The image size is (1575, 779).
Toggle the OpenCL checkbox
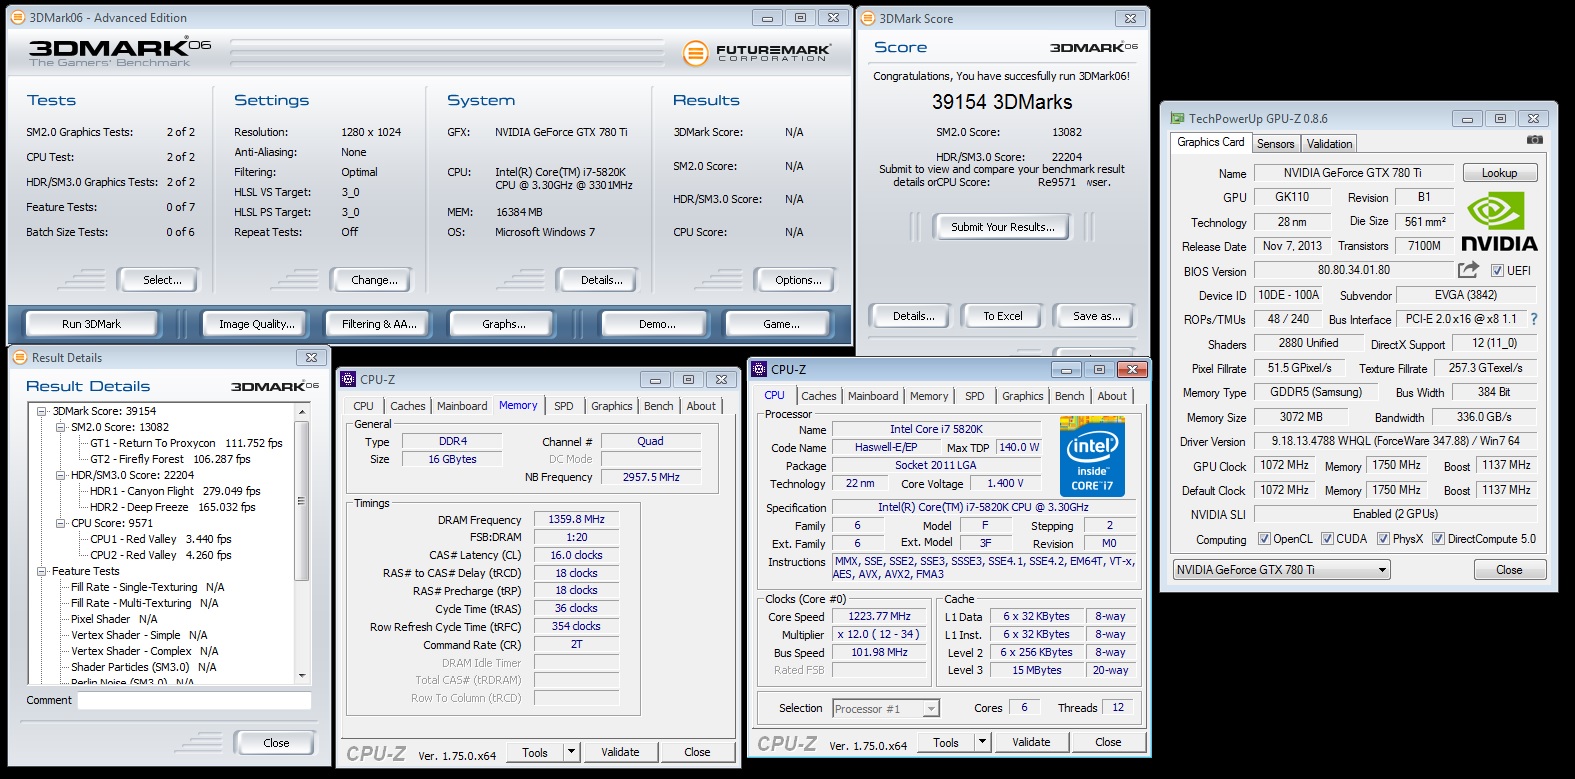(1264, 539)
